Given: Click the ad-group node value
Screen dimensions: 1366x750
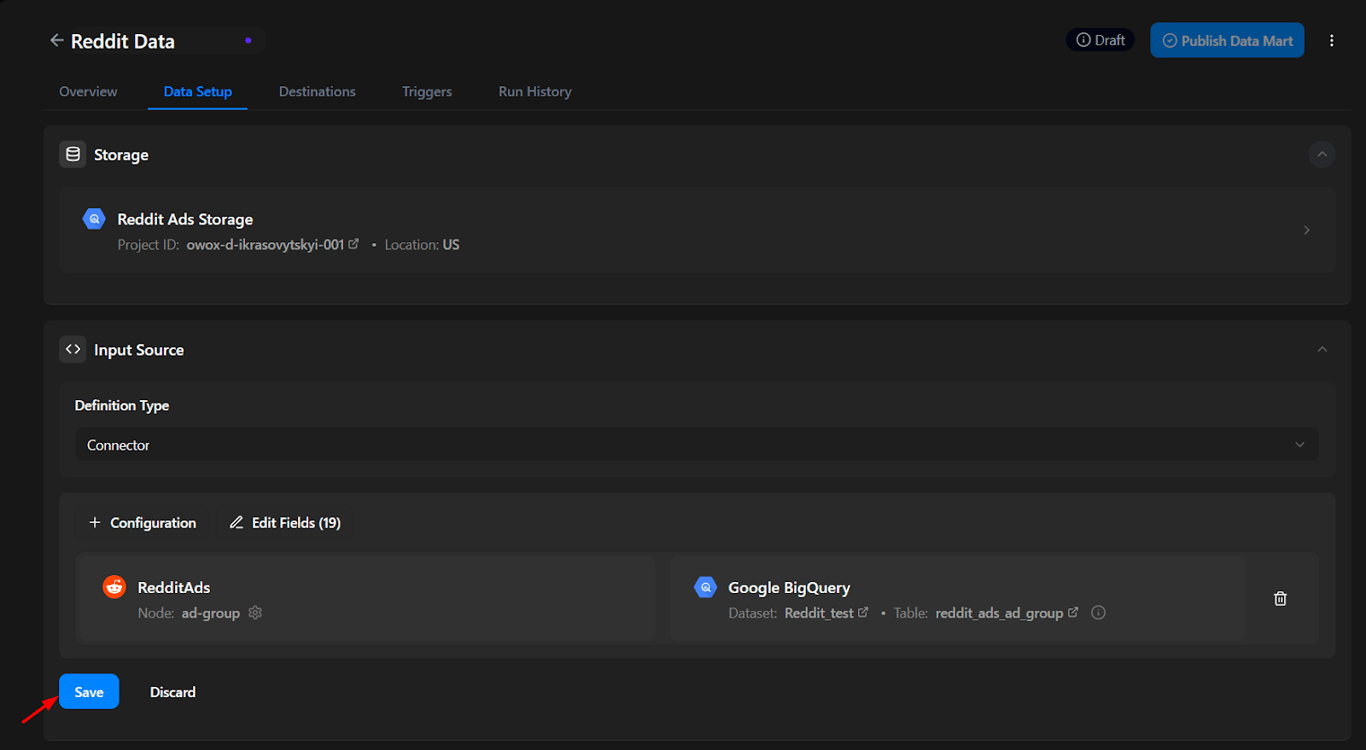Looking at the screenshot, I should click(211, 613).
